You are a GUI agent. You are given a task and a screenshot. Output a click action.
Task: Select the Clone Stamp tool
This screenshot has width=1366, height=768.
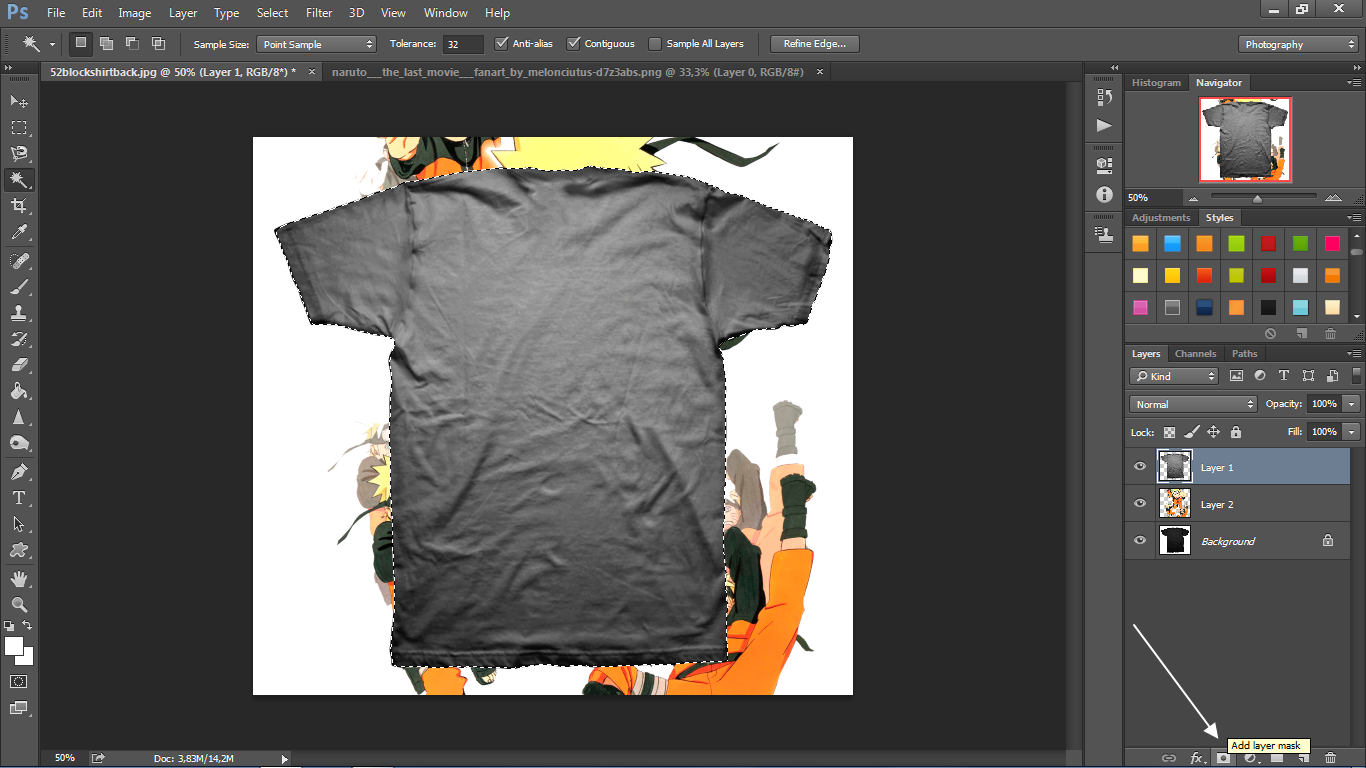coord(19,312)
